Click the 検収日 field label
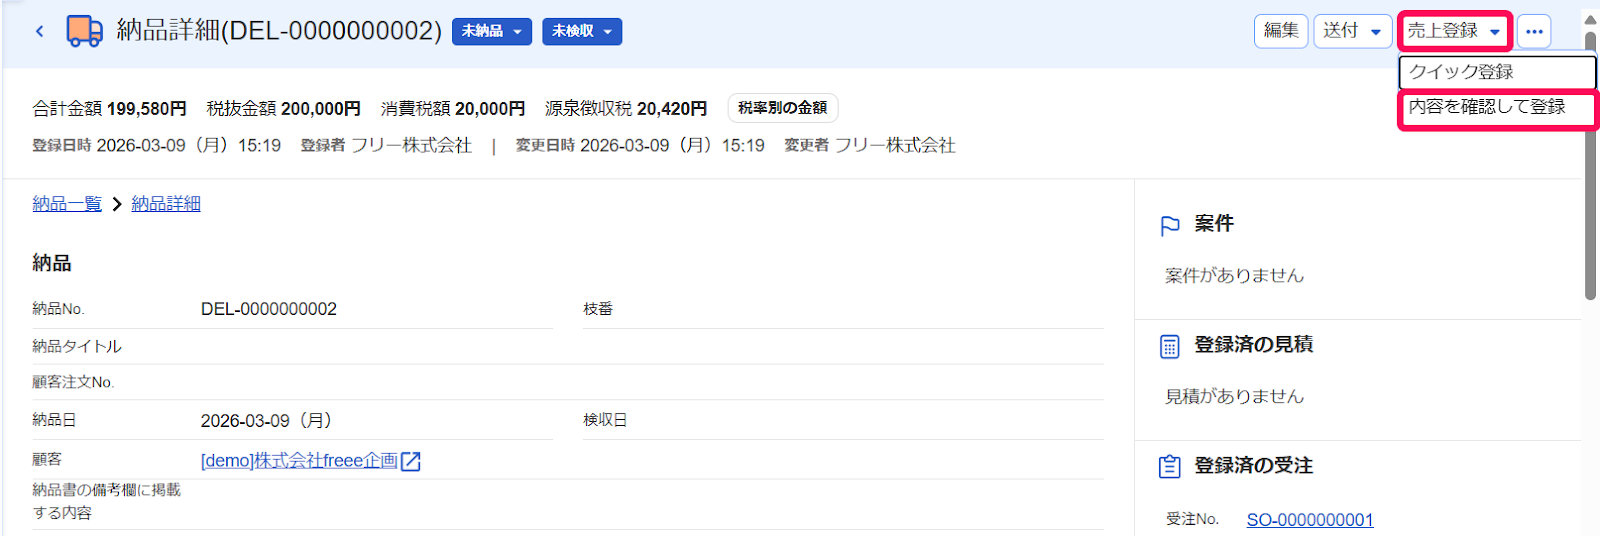 pyautogui.click(x=605, y=420)
